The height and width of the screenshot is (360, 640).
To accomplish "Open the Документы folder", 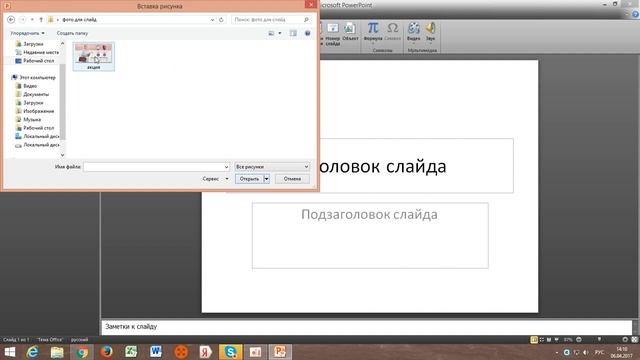I will pyautogui.click(x=32, y=94).
